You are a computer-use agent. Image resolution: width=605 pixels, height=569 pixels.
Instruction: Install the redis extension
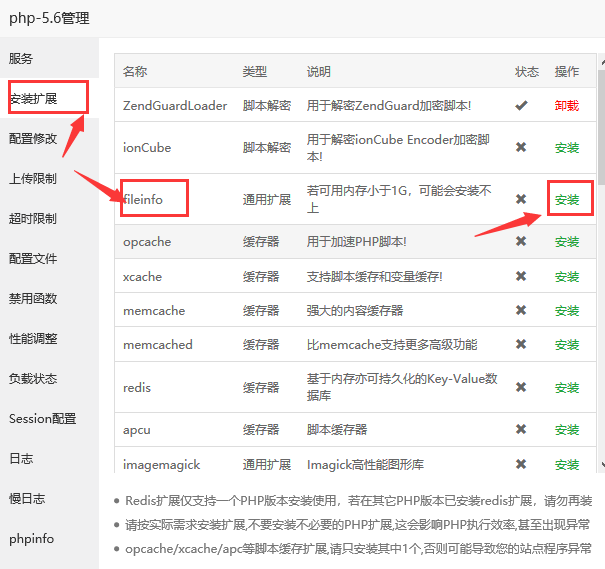click(x=567, y=387)
